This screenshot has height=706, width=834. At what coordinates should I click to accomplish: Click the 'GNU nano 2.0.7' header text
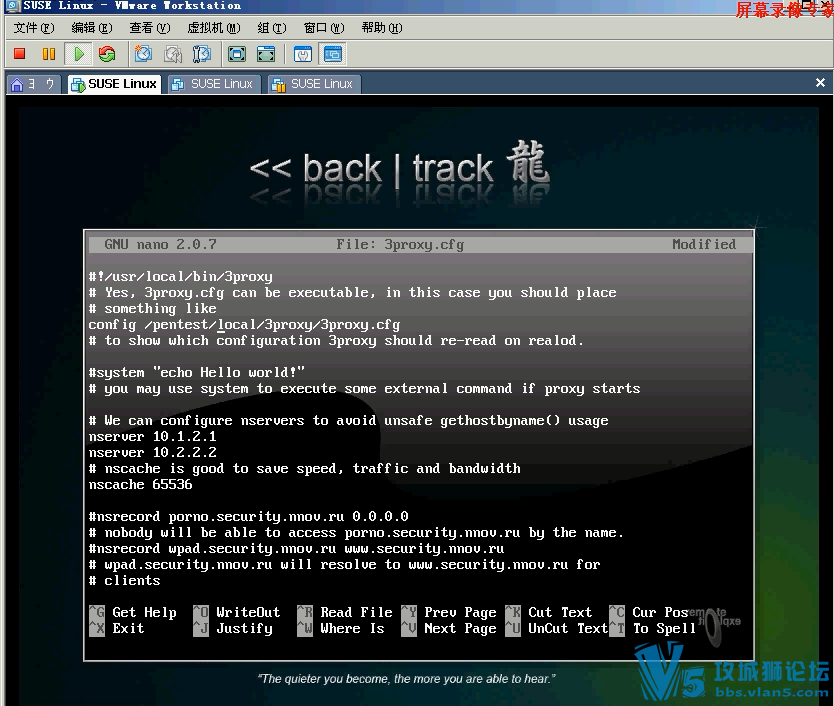(161, 244)
